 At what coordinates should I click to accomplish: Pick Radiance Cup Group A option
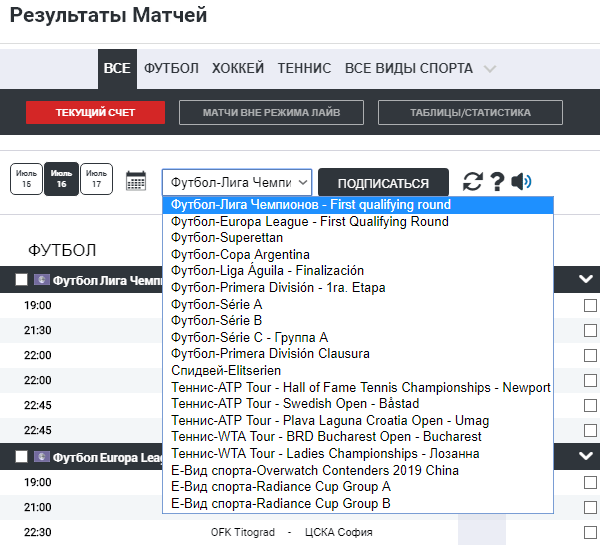[x=358, y=486]
